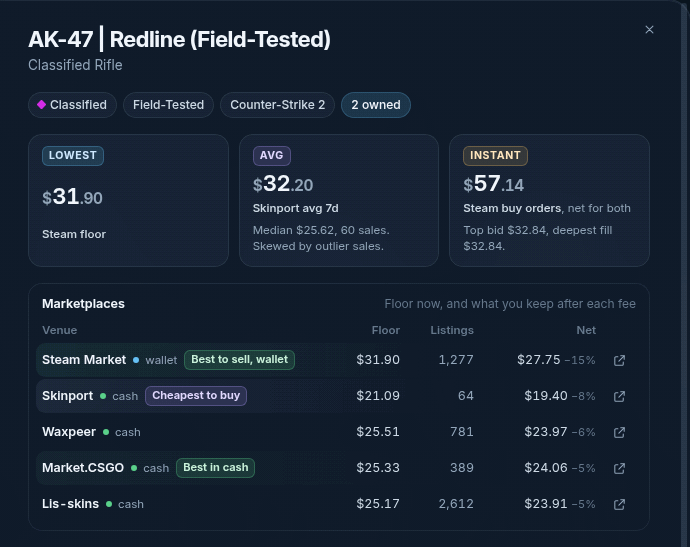Click Steam Market -15% fee label
Screen dimensions: 690x547
[x=580, y=360]
